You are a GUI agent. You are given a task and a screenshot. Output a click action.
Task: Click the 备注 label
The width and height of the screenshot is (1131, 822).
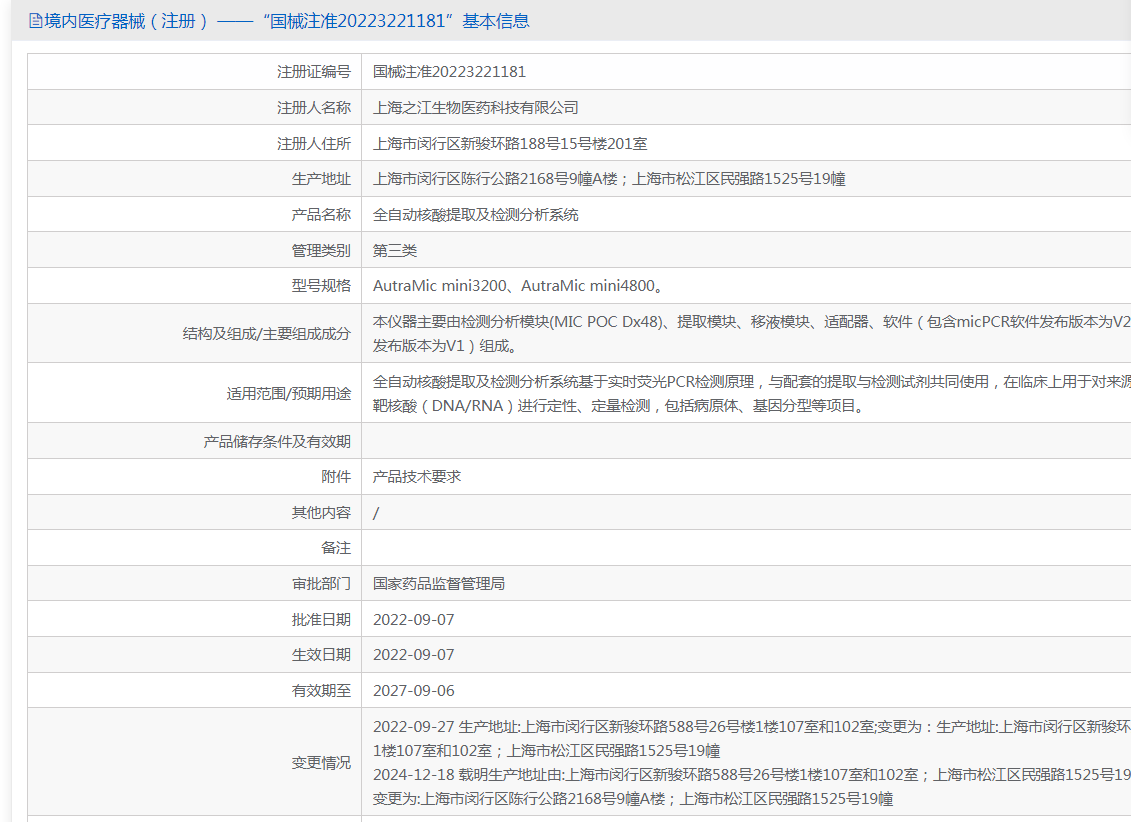click(336, 548)
